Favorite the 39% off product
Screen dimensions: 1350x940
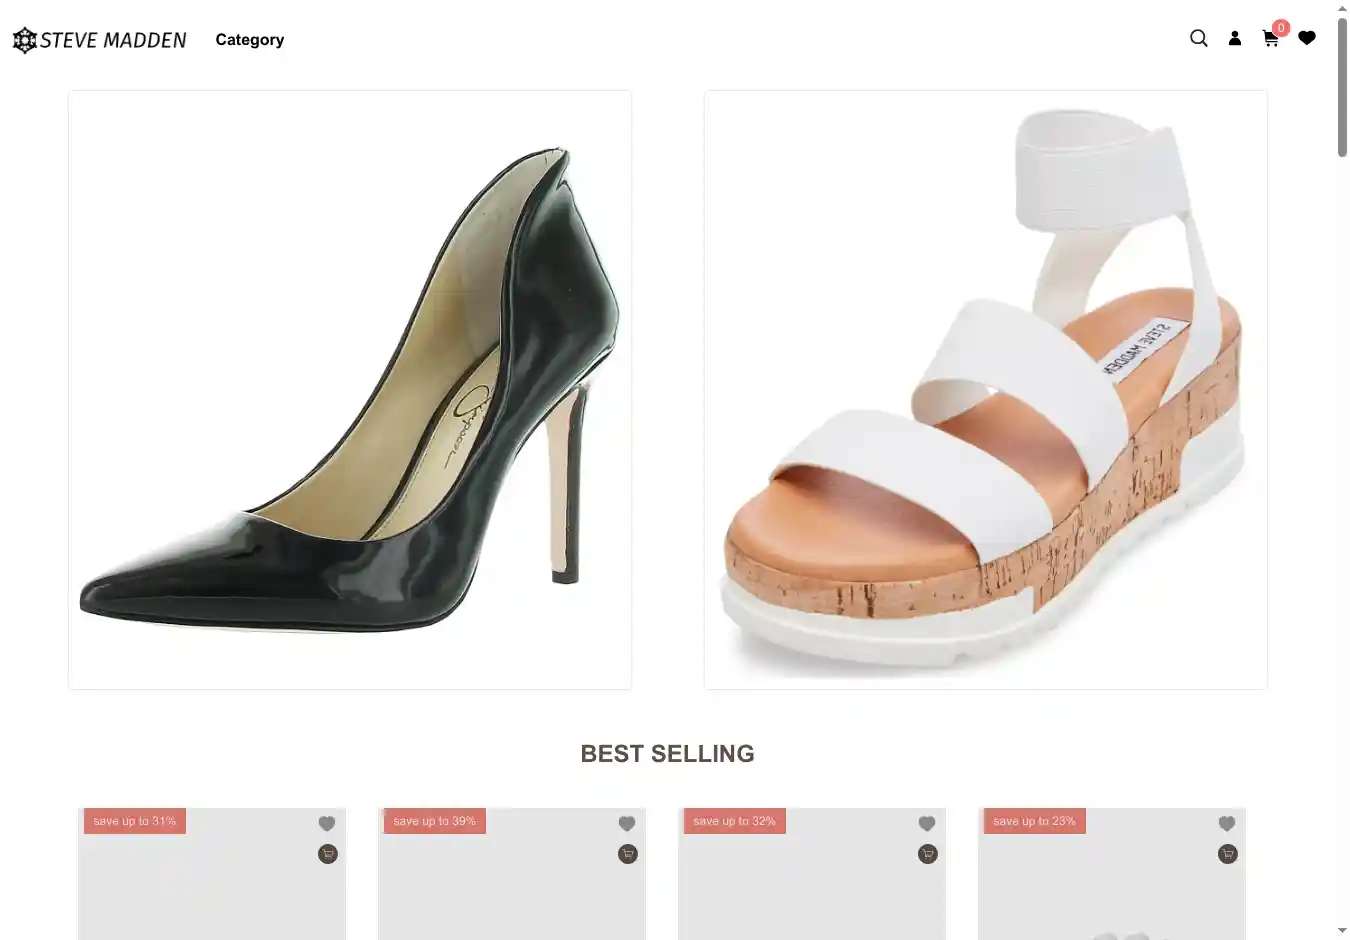click(x=627, y=824)
